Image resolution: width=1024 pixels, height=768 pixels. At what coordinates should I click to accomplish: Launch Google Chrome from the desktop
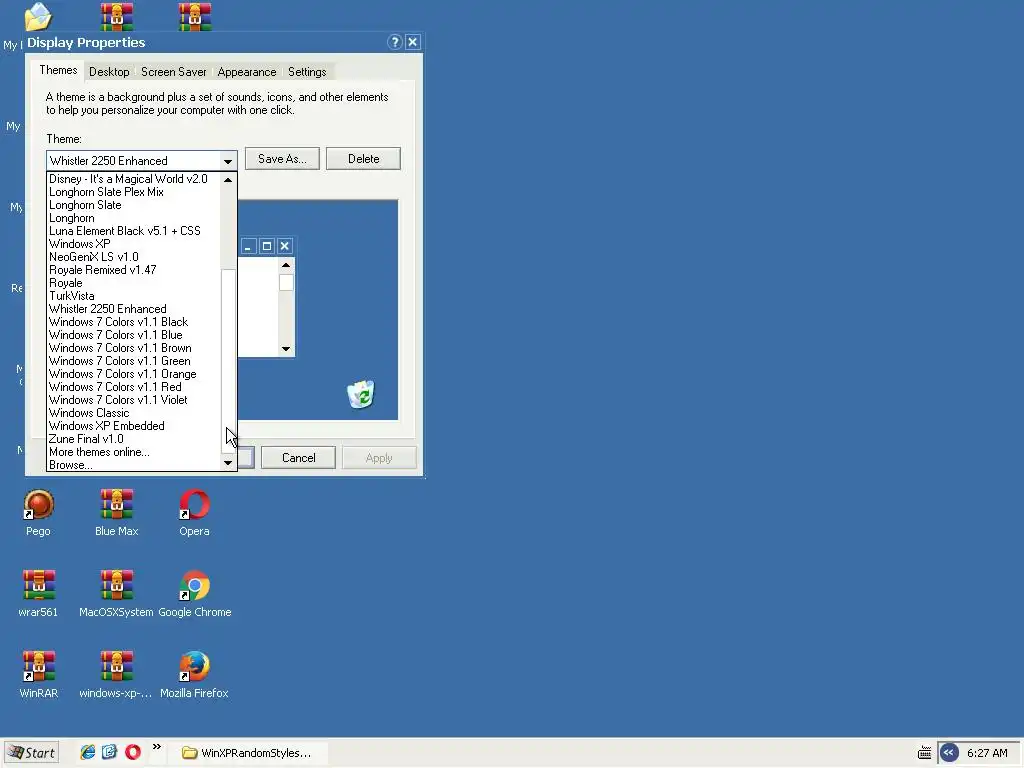[195, 586]
